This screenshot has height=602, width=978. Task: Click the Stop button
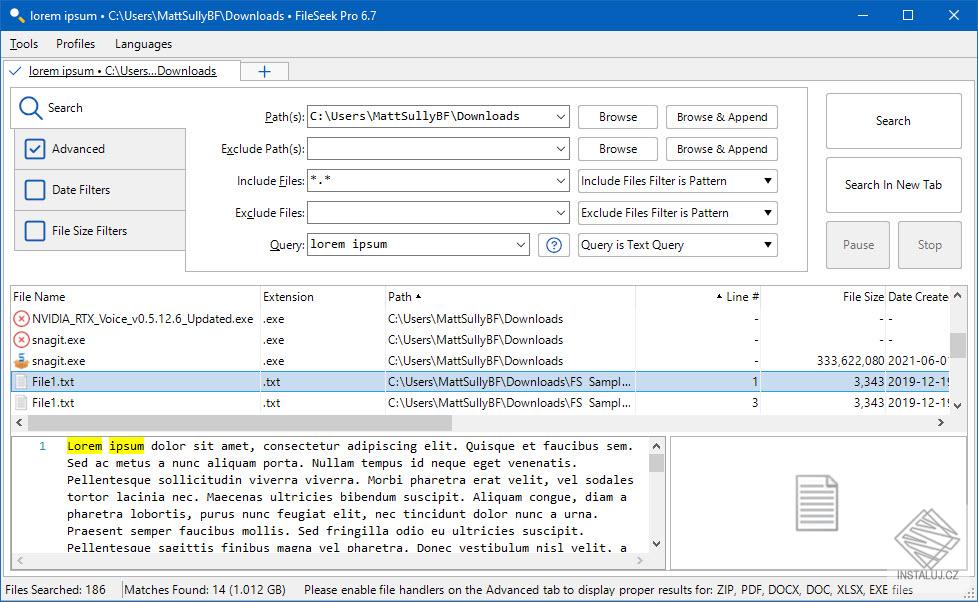(x=929, y=245)
